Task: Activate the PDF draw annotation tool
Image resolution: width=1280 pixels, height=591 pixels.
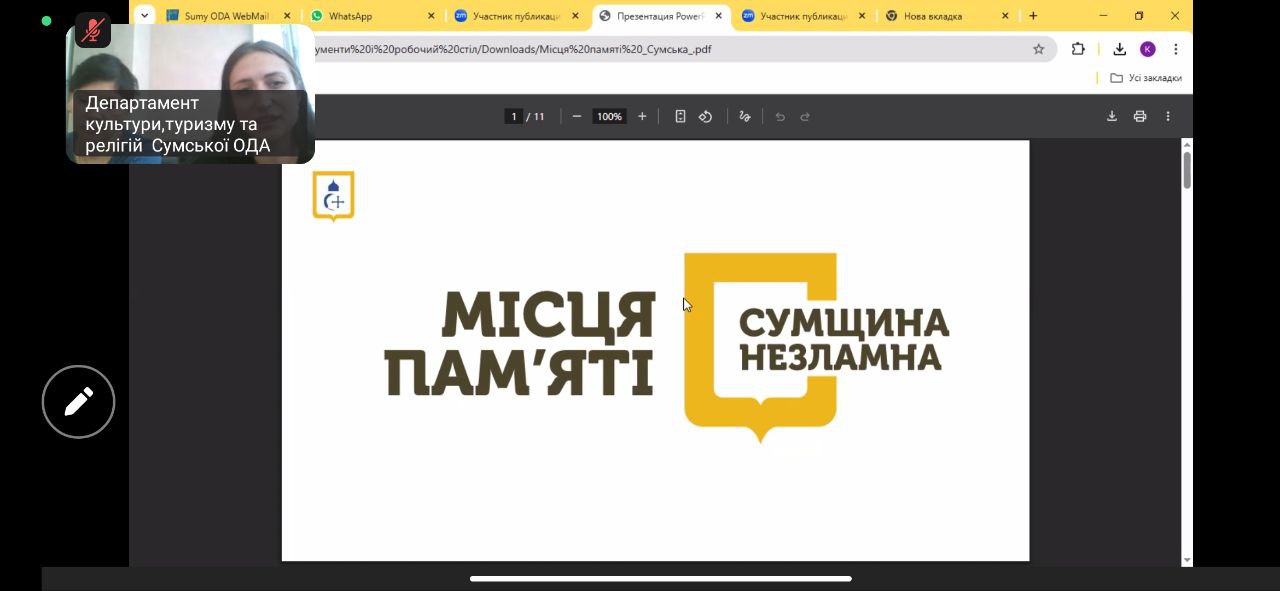Action: coord(744,116)
